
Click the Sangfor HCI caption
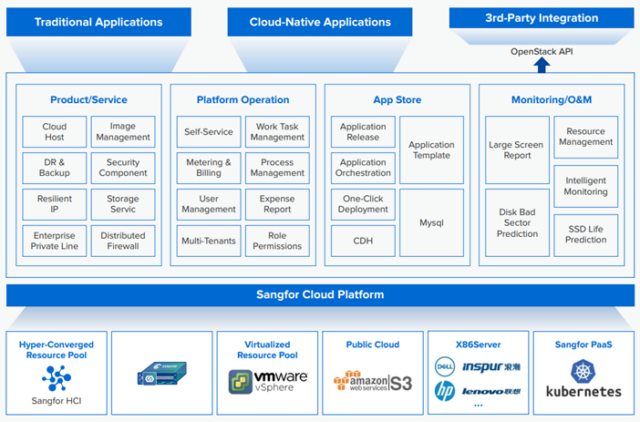point(56,401)
